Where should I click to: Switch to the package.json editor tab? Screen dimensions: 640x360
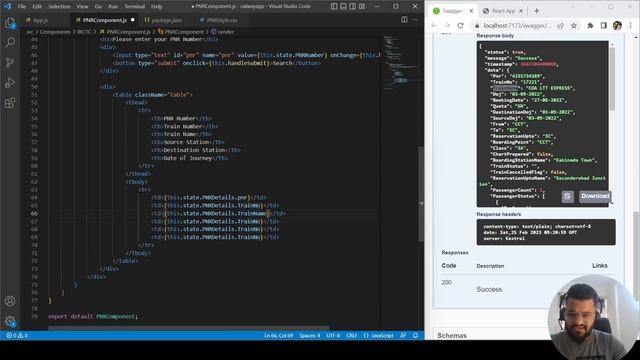pos(163,20)
